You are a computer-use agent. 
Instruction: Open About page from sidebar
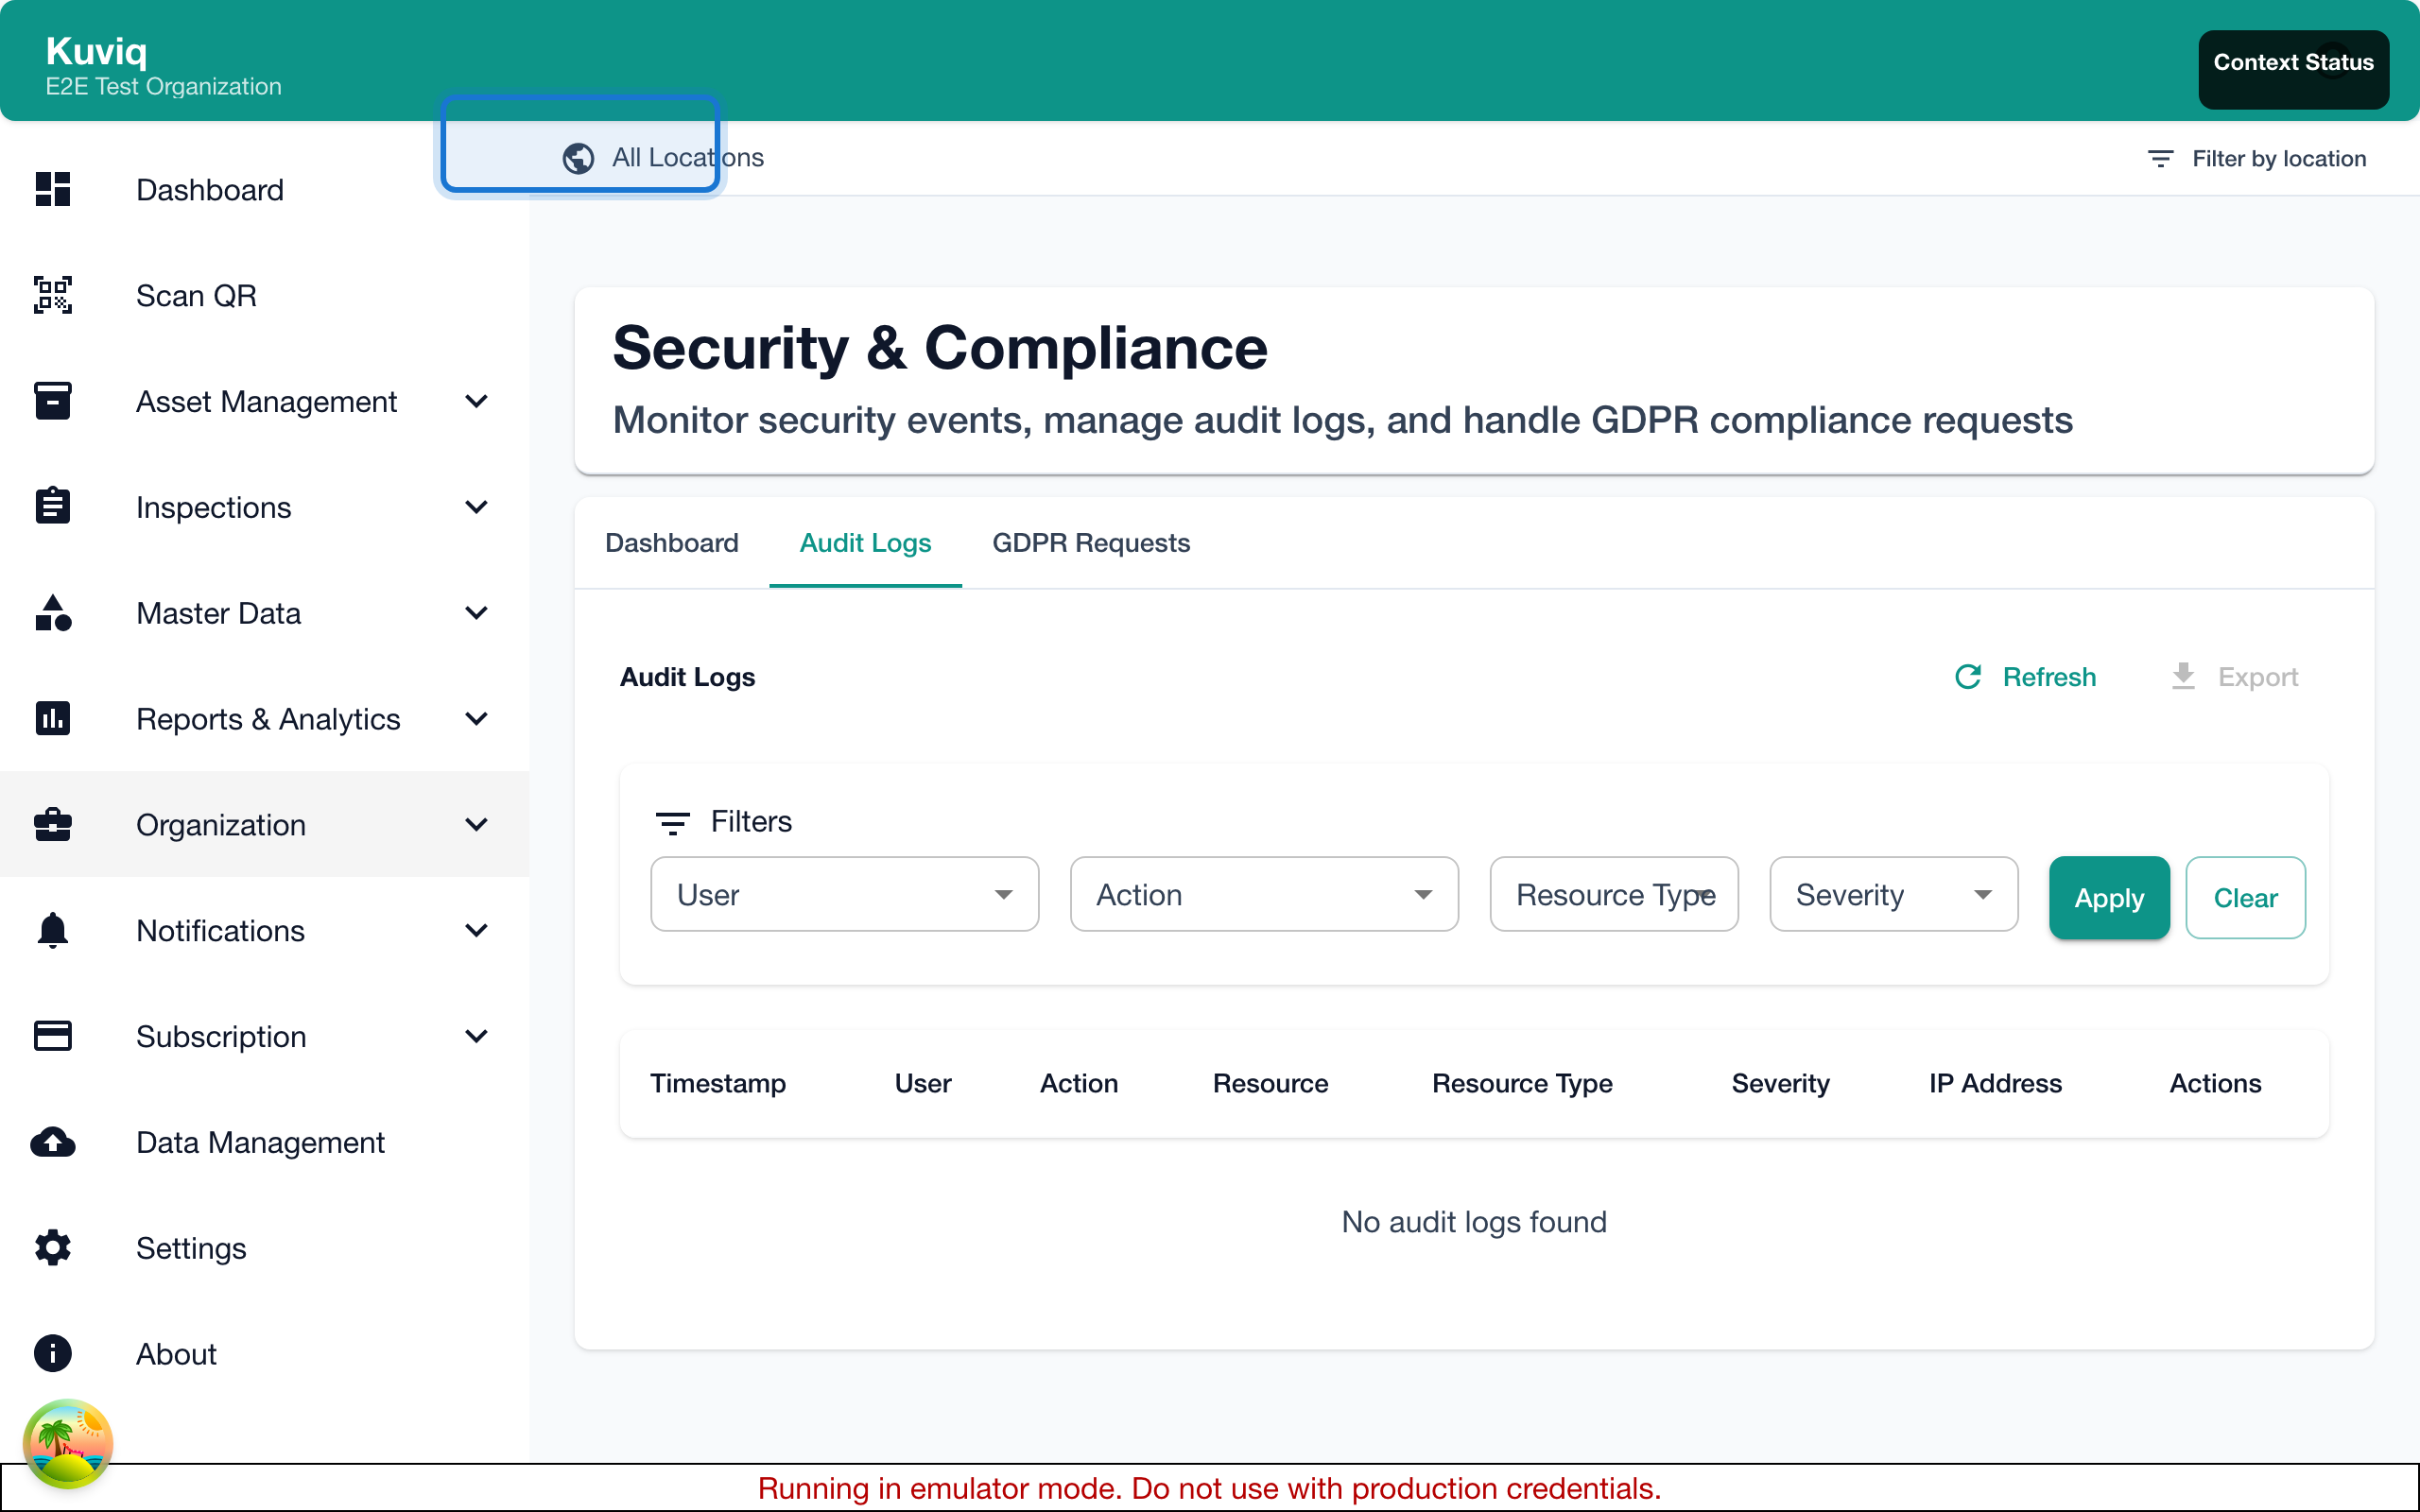(265, 1353)
